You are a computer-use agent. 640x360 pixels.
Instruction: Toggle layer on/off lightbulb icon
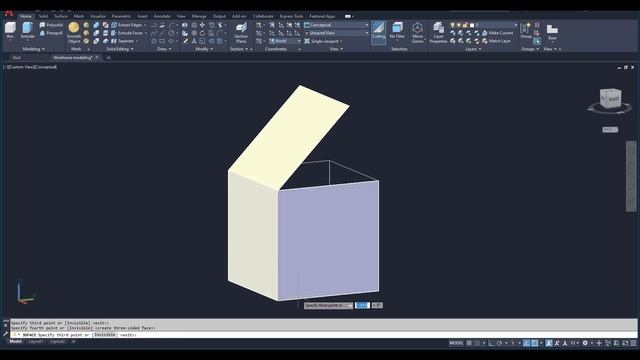pyautogui.click(x=452, y=25)
